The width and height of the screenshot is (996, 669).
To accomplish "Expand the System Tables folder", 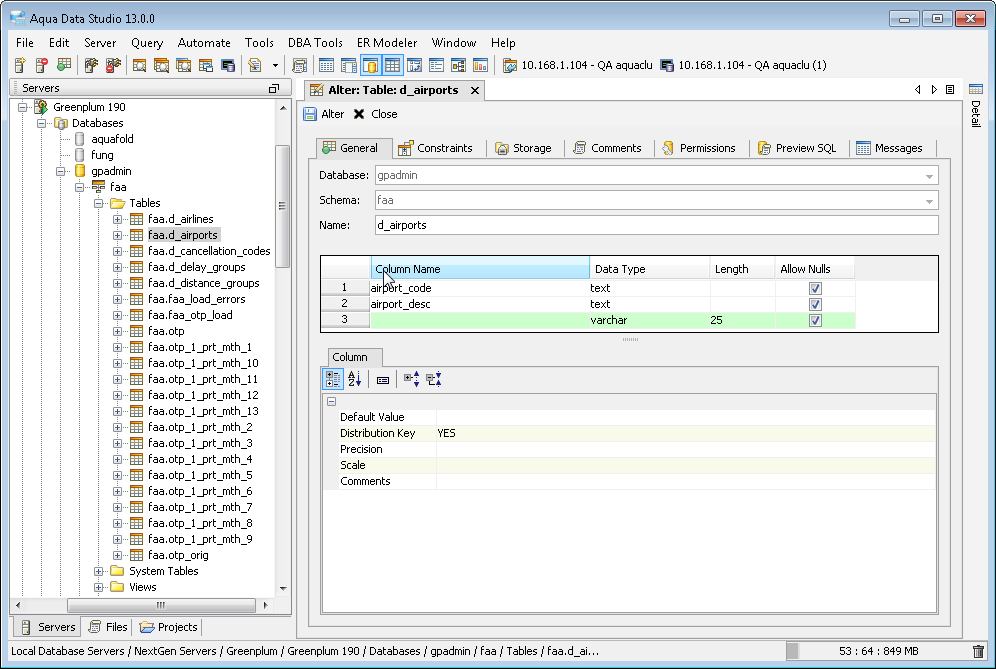I will pyautogui.click(x=99, y=571).
